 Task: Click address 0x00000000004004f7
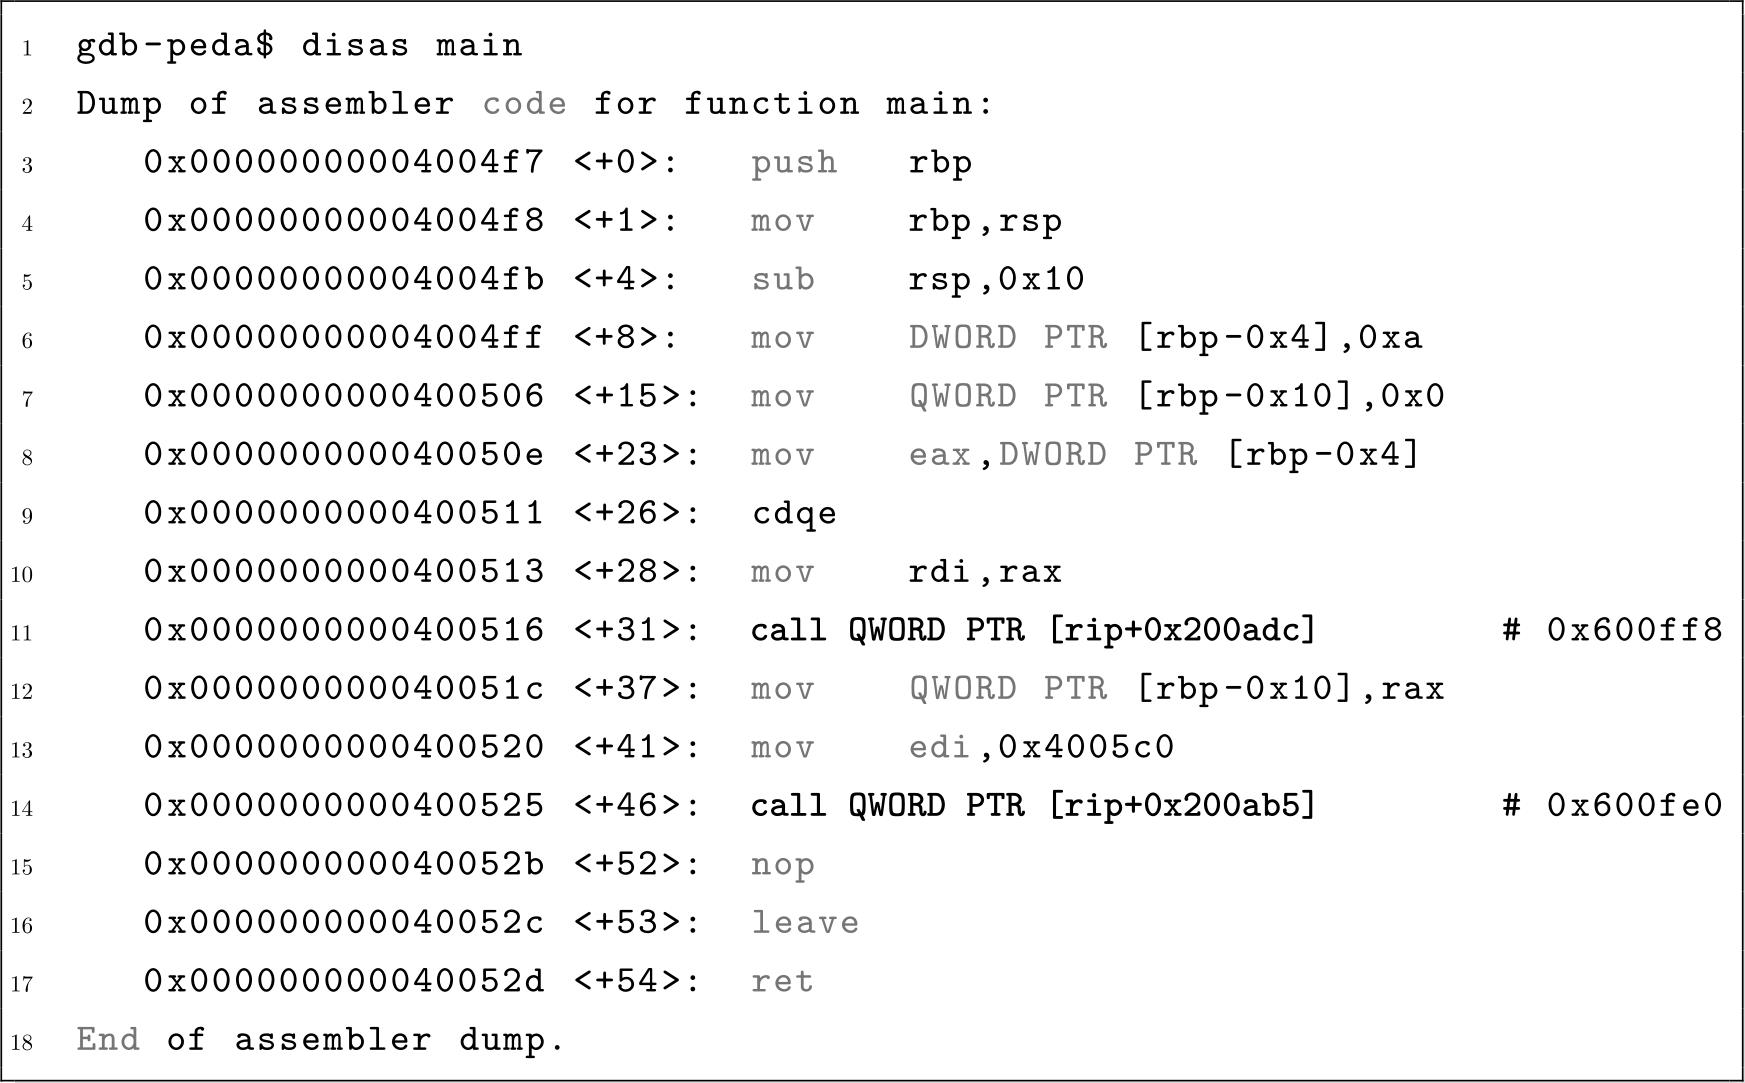pos(344,162)
